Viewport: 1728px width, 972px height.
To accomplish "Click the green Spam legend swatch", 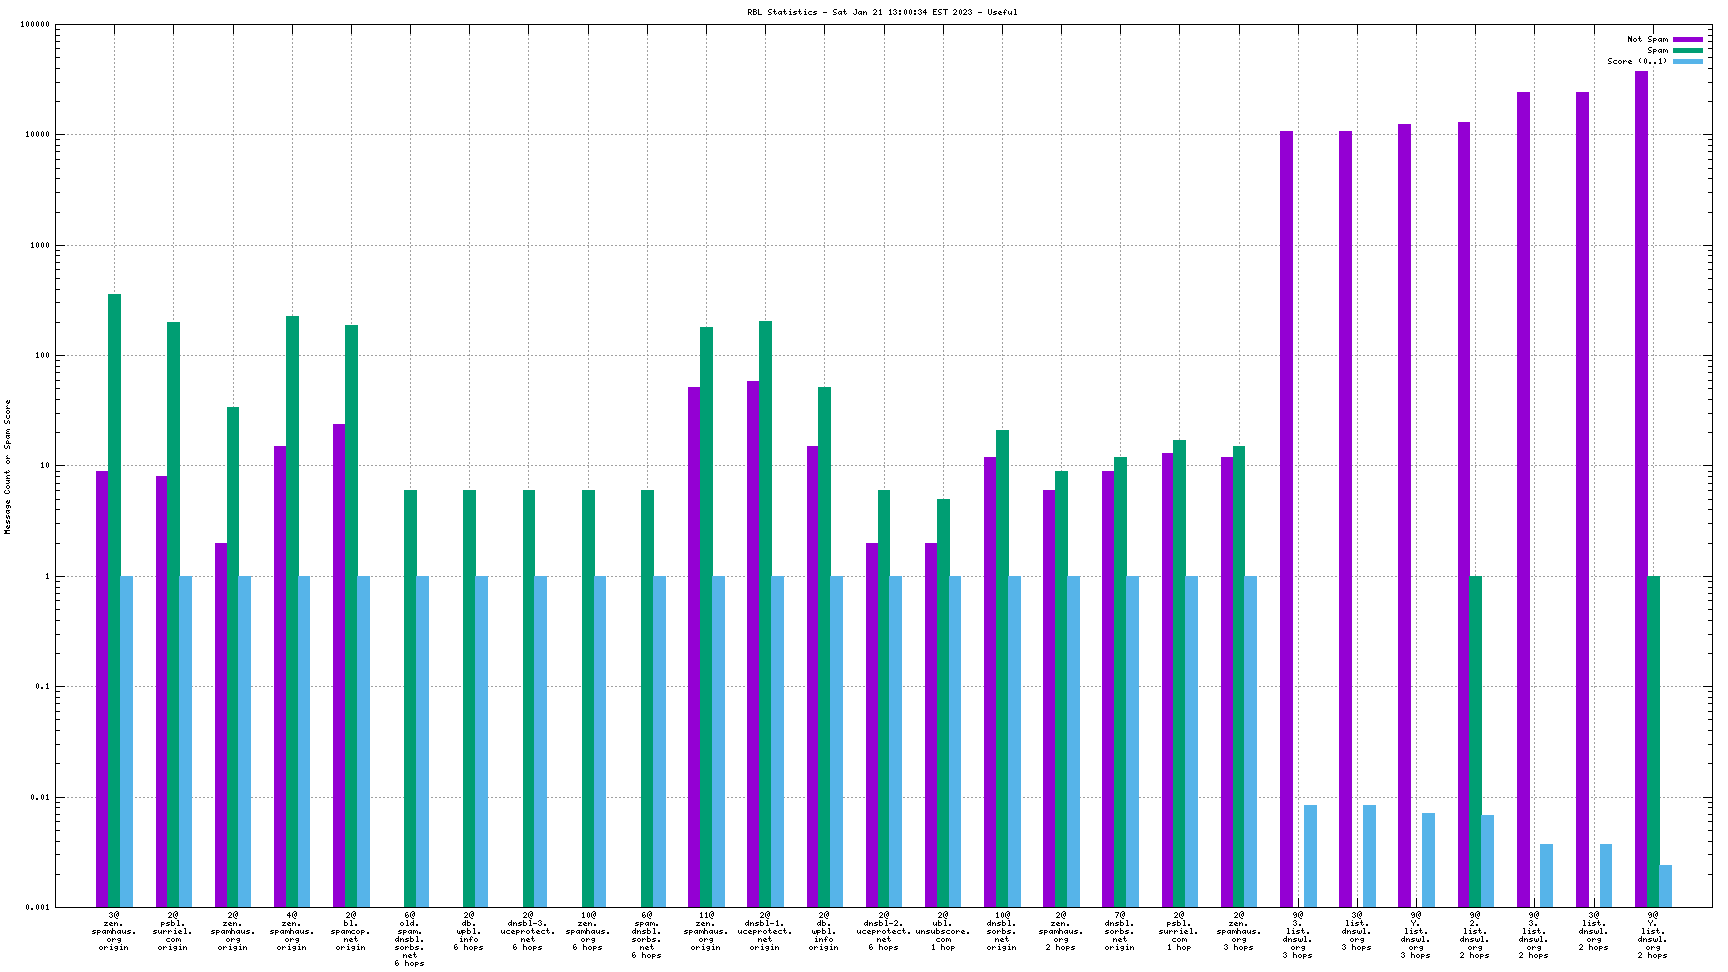I will 1688,50.
